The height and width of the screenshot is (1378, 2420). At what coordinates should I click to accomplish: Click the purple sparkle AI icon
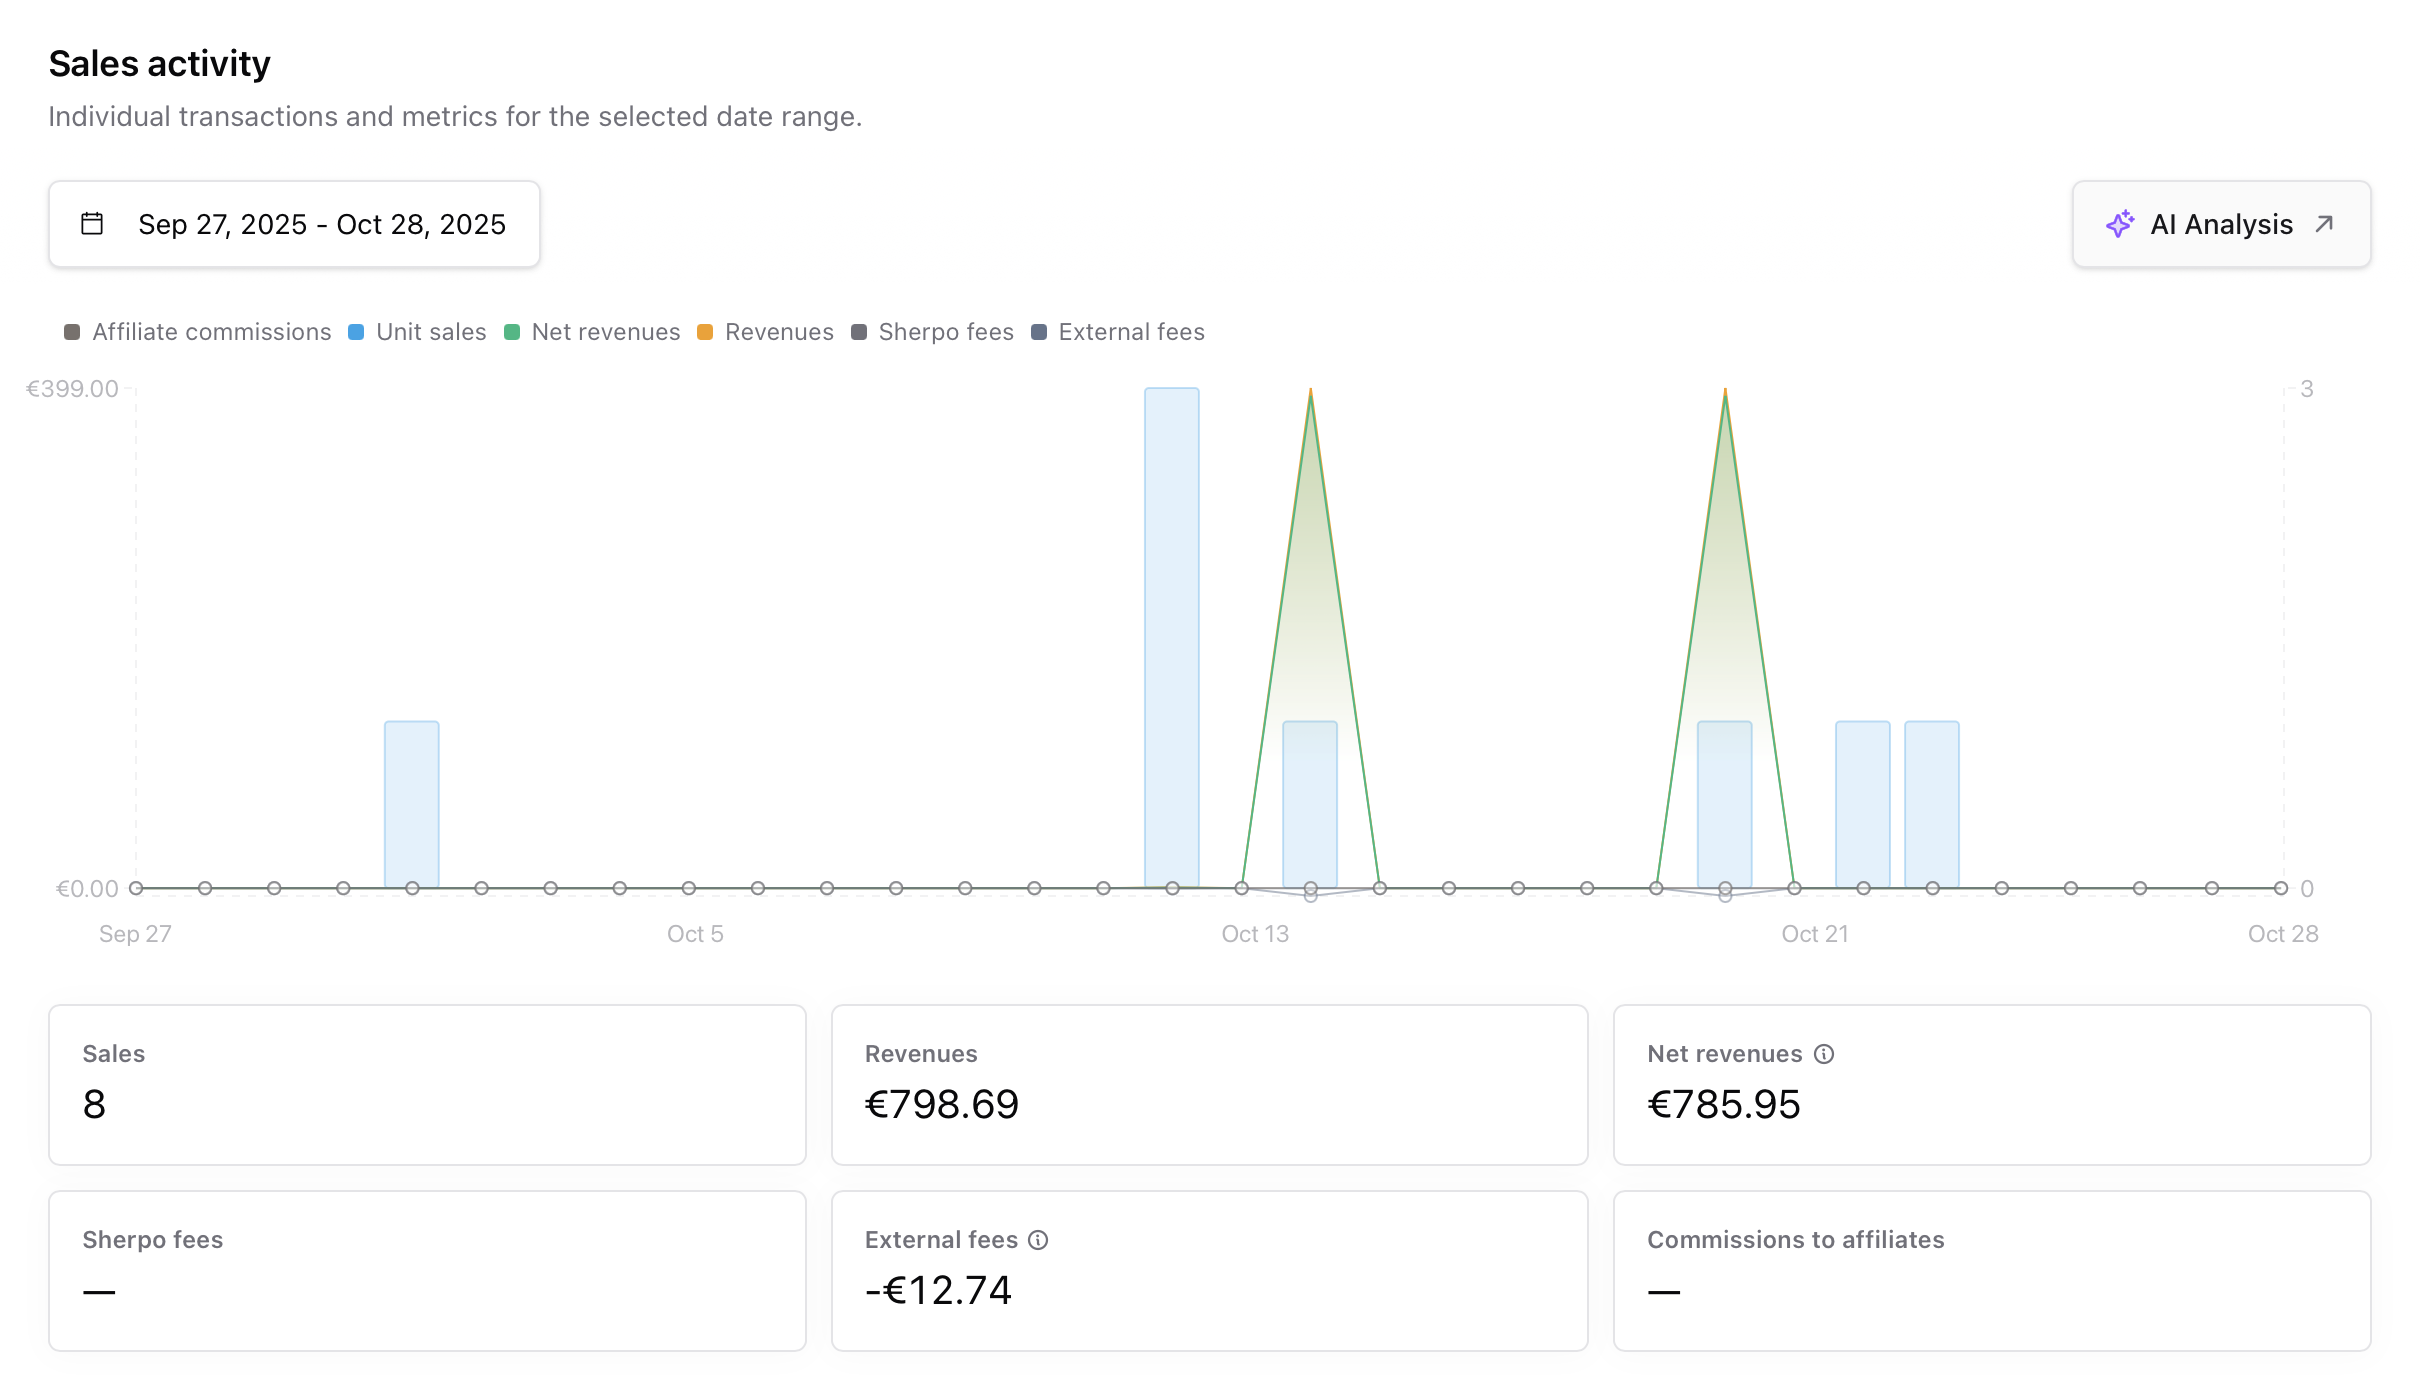[x=2122, y=223]
